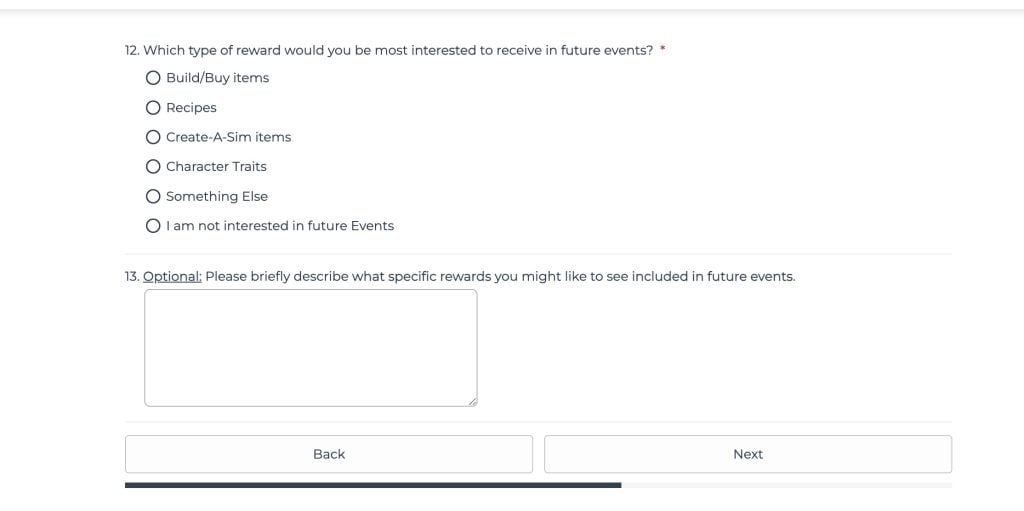This screenshot has width=1024, height=511.
Task: Click the "Recipes" label text
Action: click(x=191, y=108)
